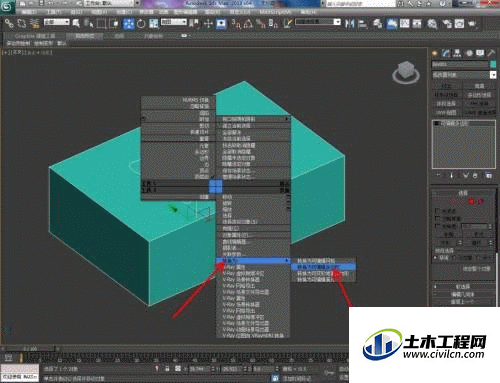Screen dimensions: 500x383
Task: Select the red Polygon sub-object level icon
Action: tap(471, 201)
